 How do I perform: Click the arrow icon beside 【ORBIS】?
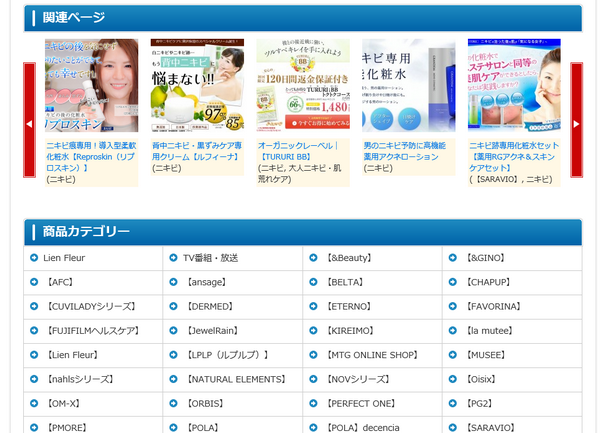[174, 404]
